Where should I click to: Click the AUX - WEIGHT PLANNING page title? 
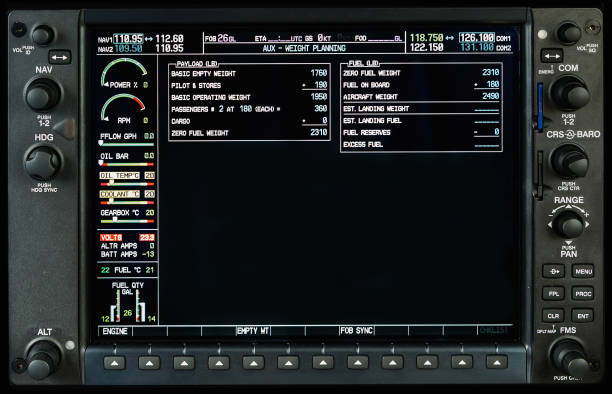click(x=304, y=48)
